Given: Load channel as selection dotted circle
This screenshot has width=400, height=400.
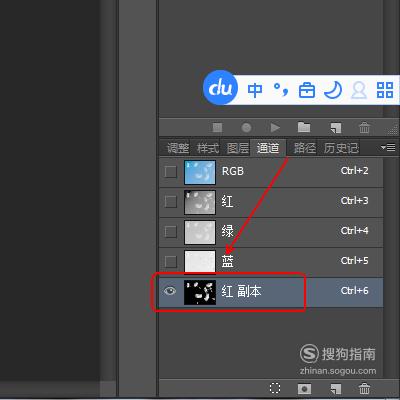Looking at the screenshot, I should click(275, 388).
